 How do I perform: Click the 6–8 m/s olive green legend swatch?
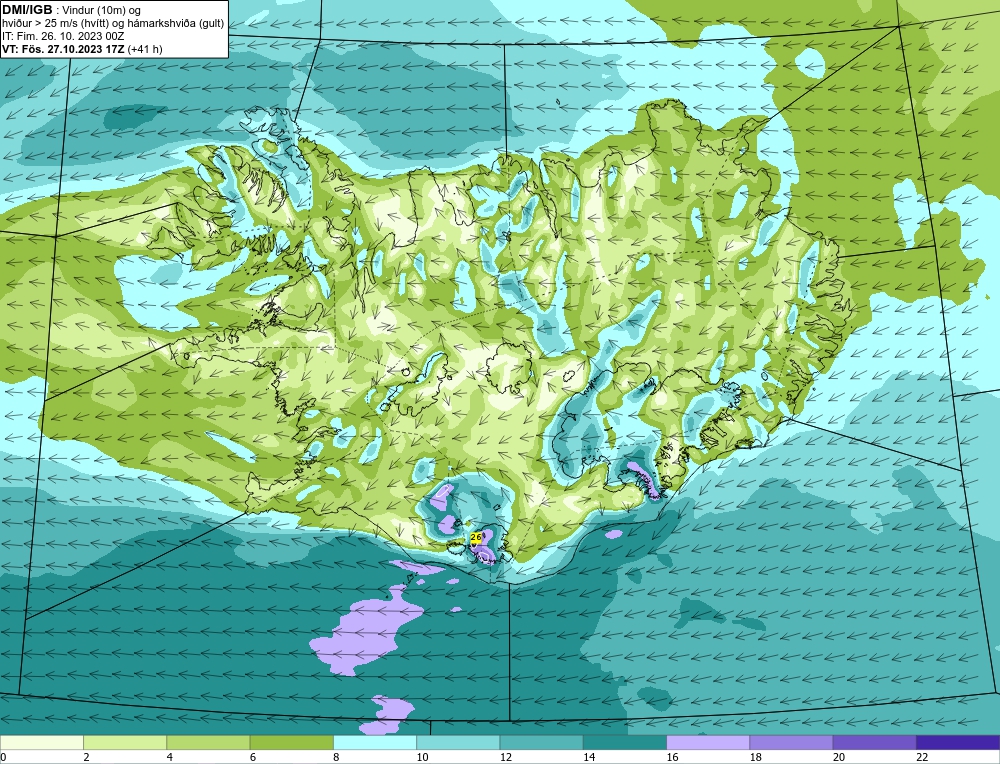pos(291,742)
